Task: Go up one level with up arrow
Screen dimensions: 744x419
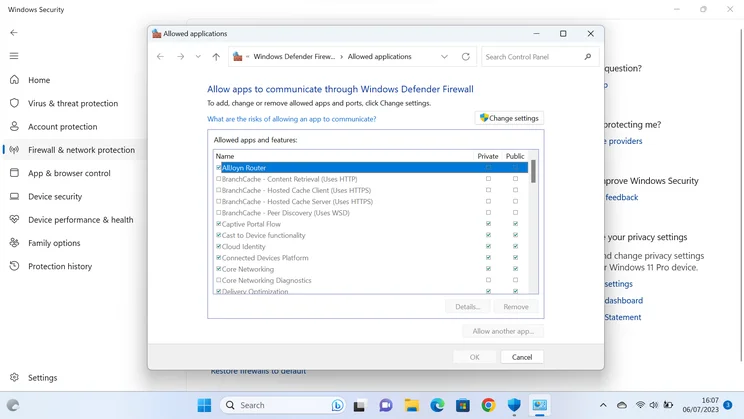Action: (216, 57)
